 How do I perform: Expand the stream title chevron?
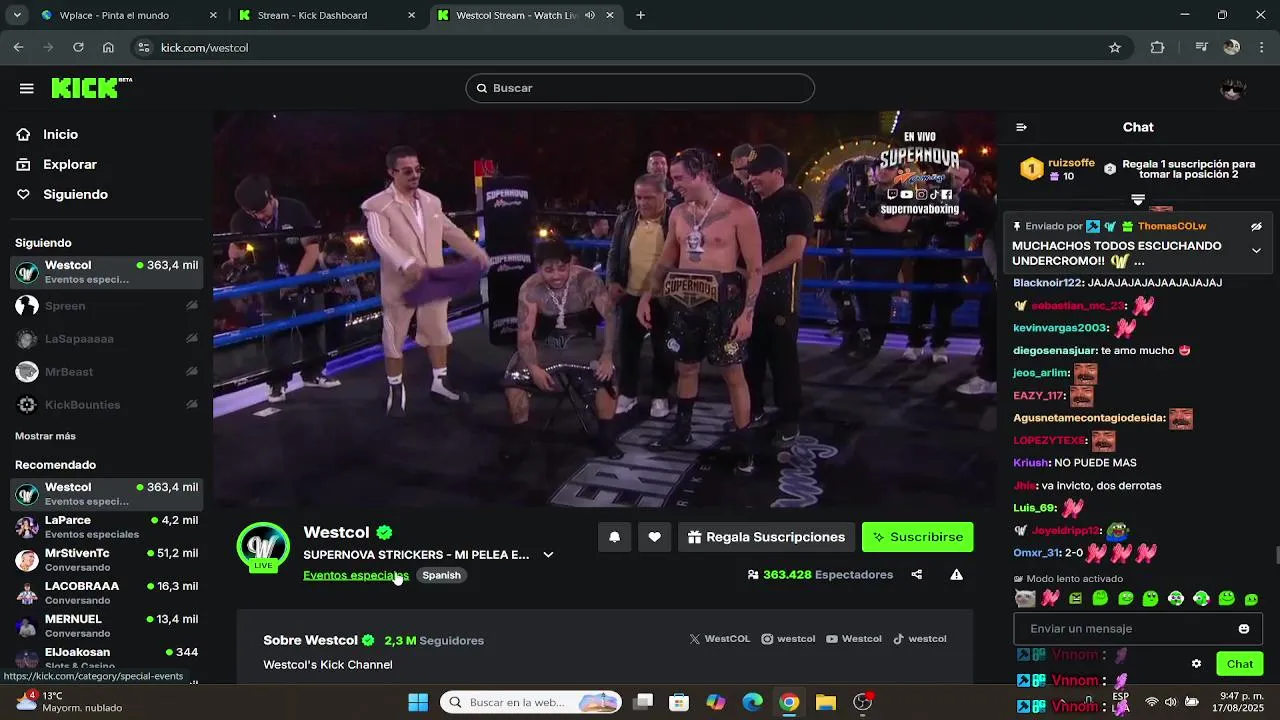[x=548, y=555]
